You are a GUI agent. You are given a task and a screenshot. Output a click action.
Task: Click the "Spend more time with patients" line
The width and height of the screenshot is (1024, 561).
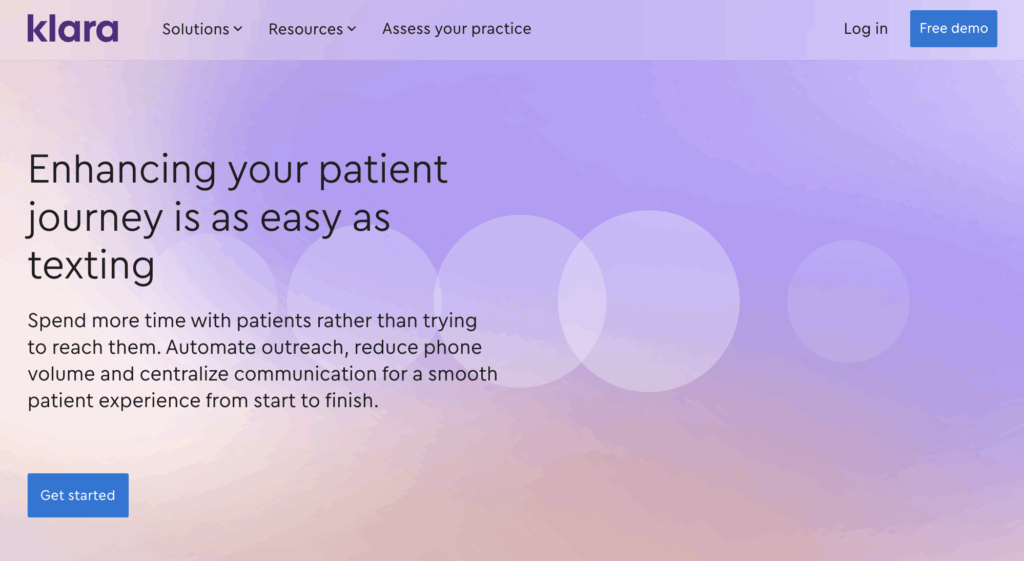pyautogui.click(x=252, y=322)
